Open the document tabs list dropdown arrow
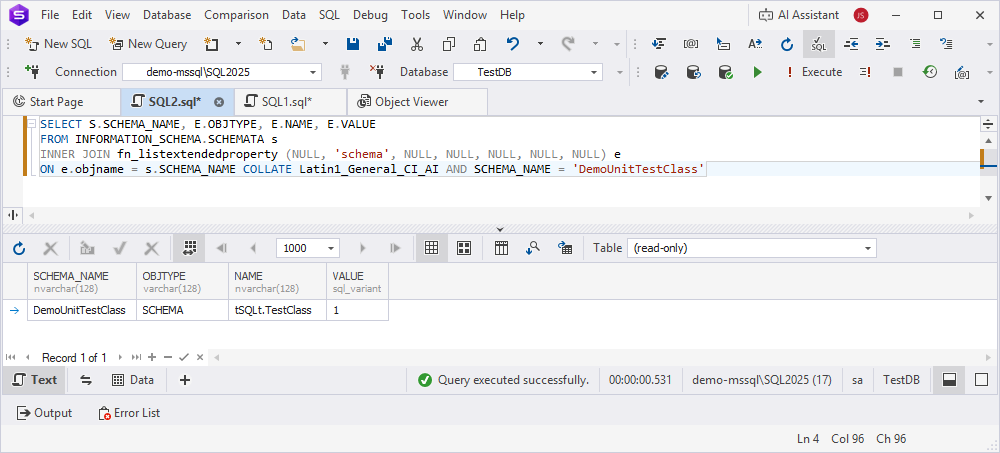 pyautogui.click(x=981, y=102)
